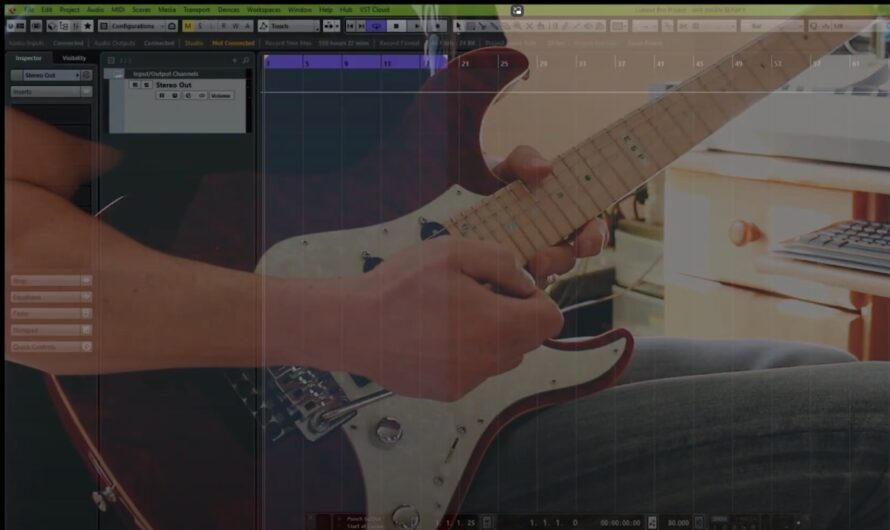
Task: Click the track list search magnifier icon
Action: coord(246,60)
